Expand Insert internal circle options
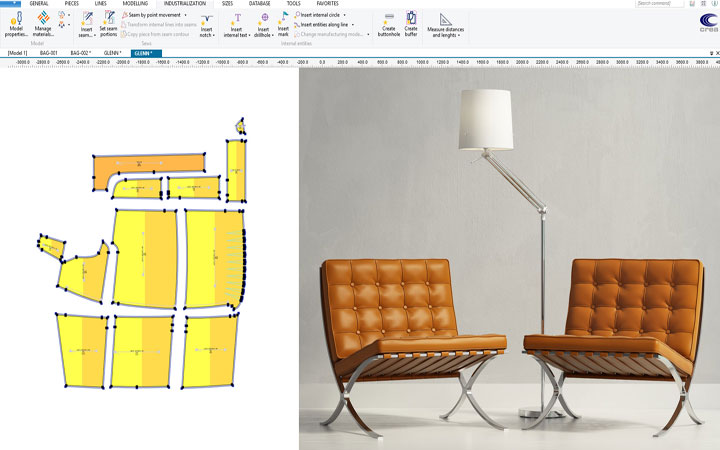The width and height of the screenshot is (720, 450). (x=343, y=16)
